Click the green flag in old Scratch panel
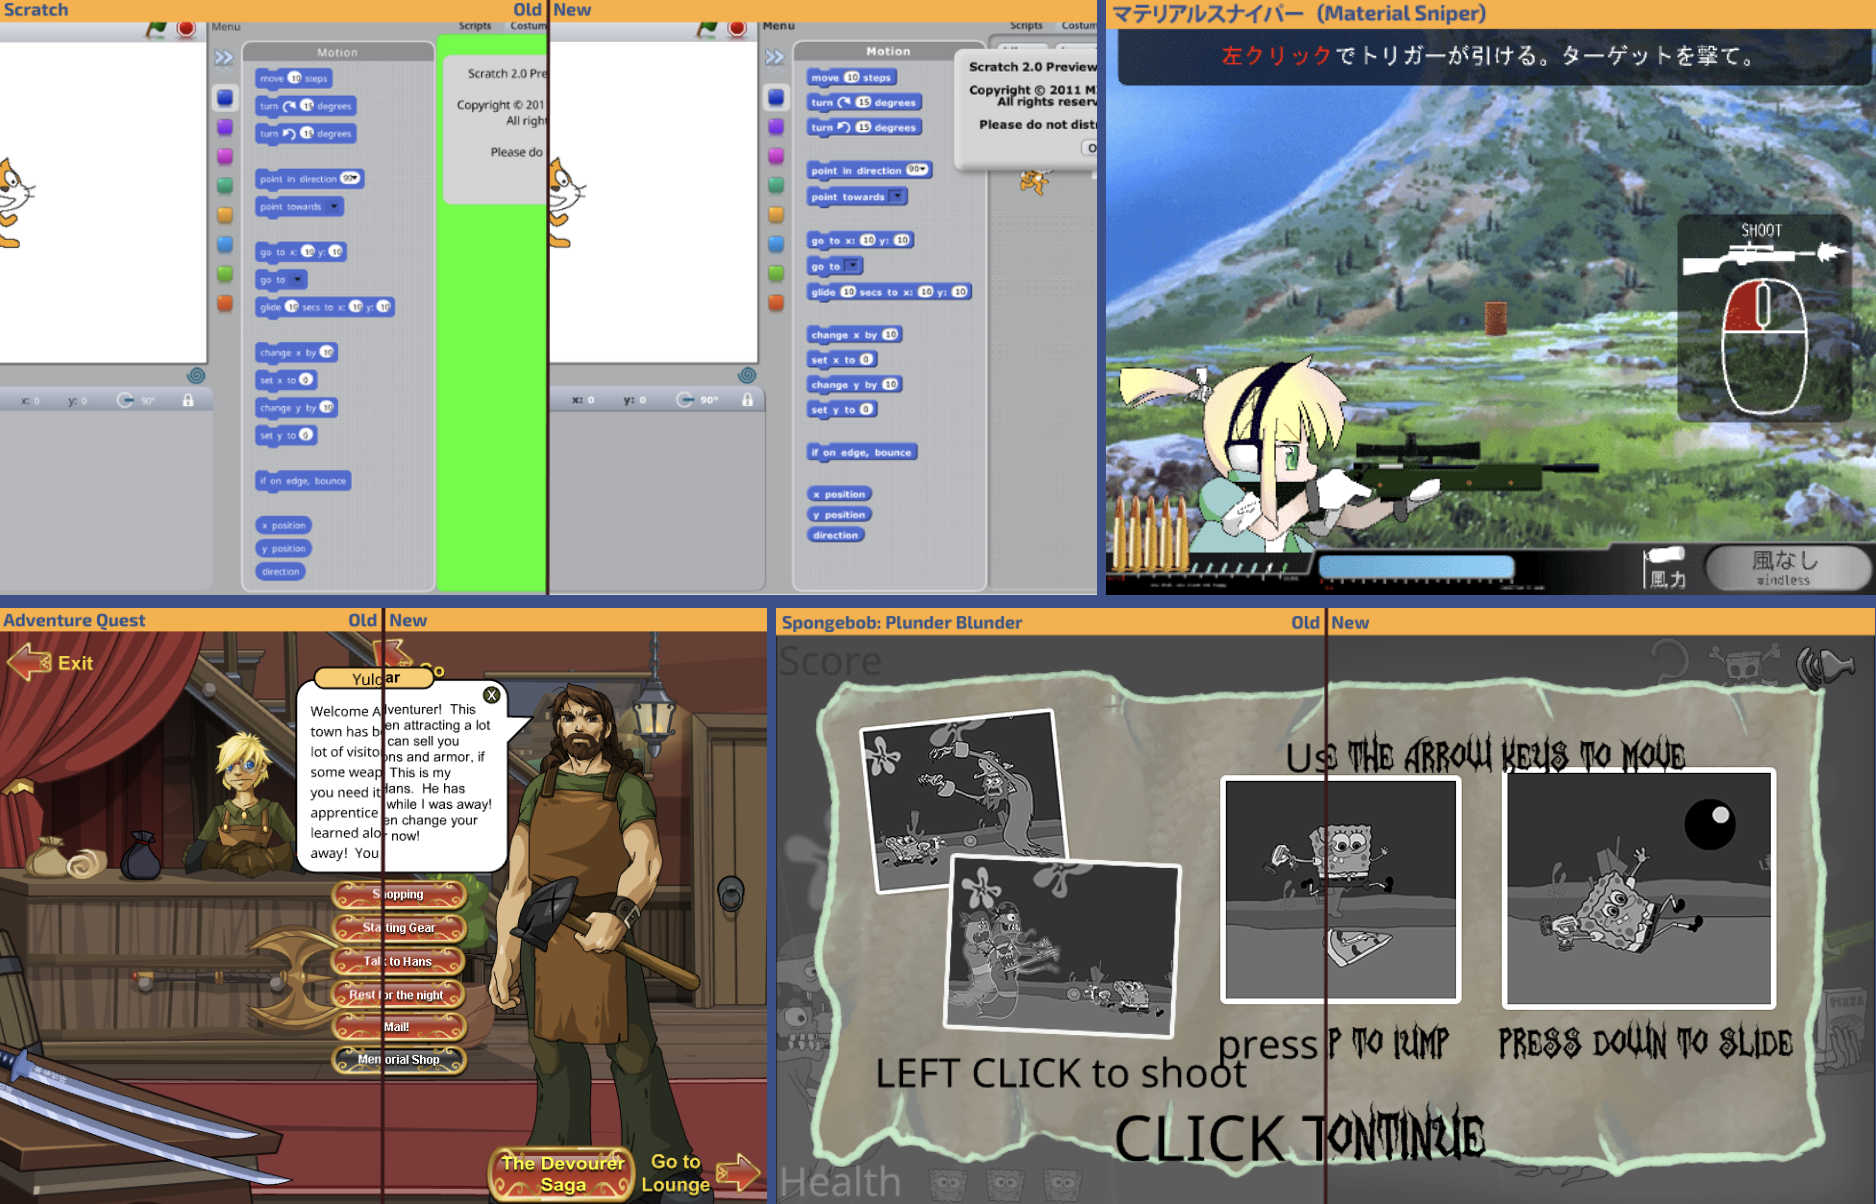 tap(155, 29)
